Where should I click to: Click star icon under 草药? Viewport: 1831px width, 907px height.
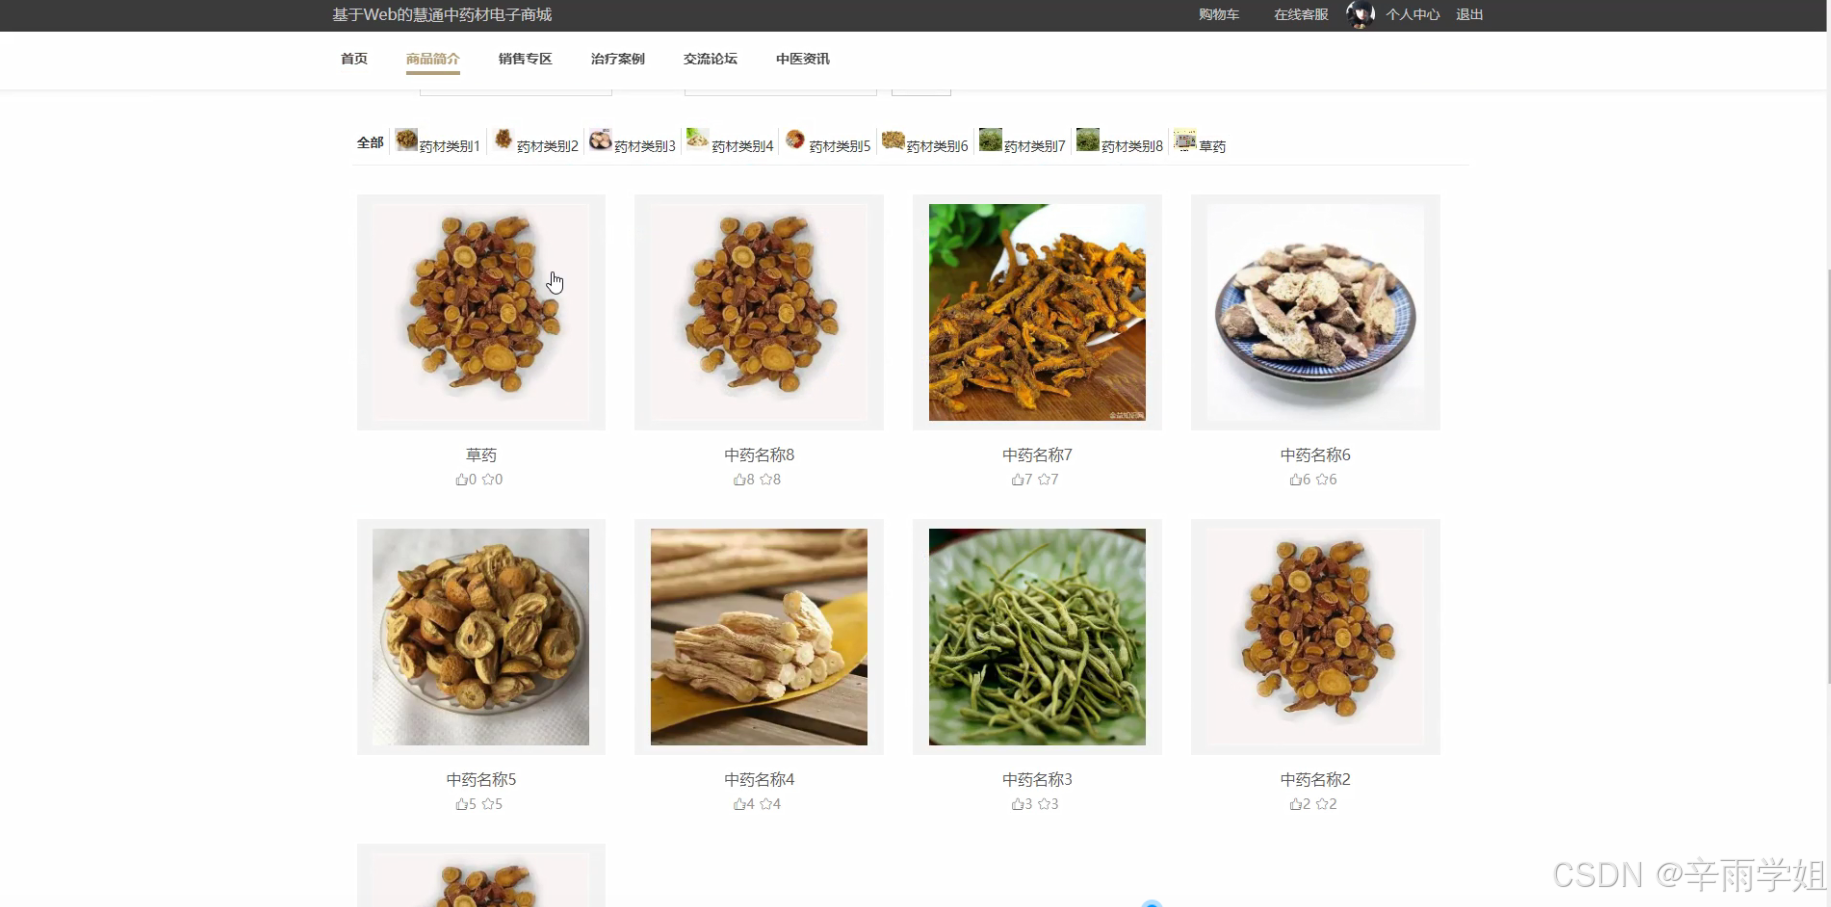point(487,479)
